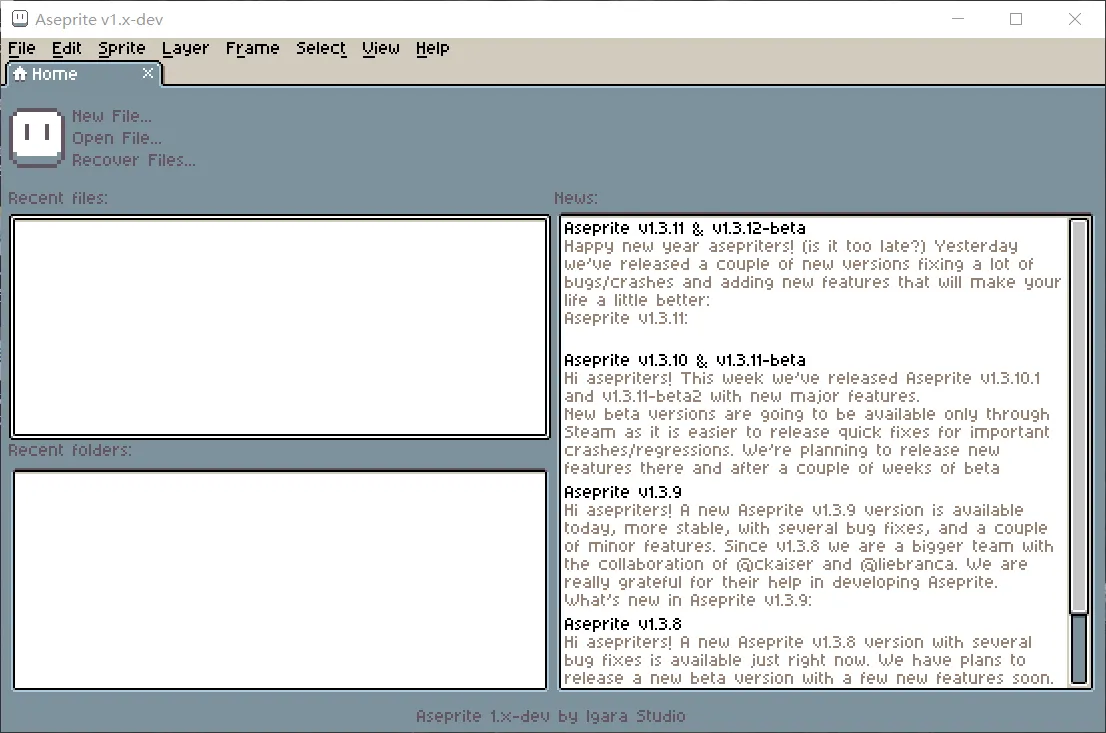The height and width of the screenshot is (733, 1106).
Task: Click the Aseprite logo face icon
Action: point(37,137)
